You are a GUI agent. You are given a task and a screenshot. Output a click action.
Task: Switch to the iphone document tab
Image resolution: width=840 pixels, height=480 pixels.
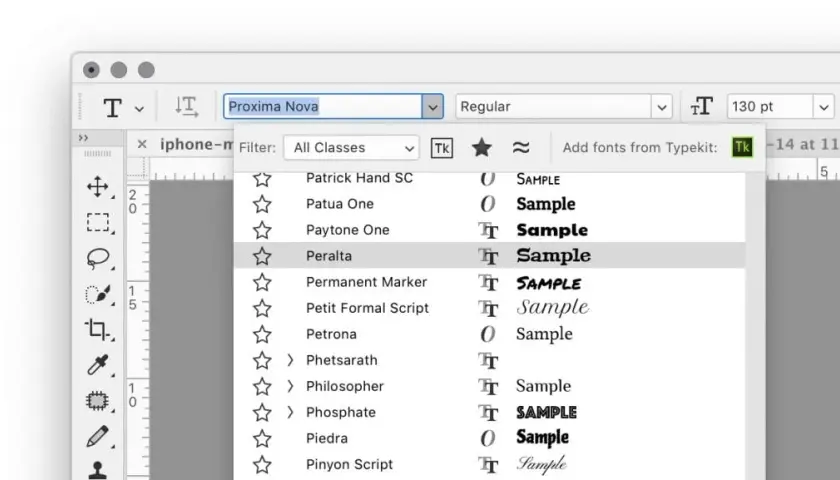[x=197, y=144]
